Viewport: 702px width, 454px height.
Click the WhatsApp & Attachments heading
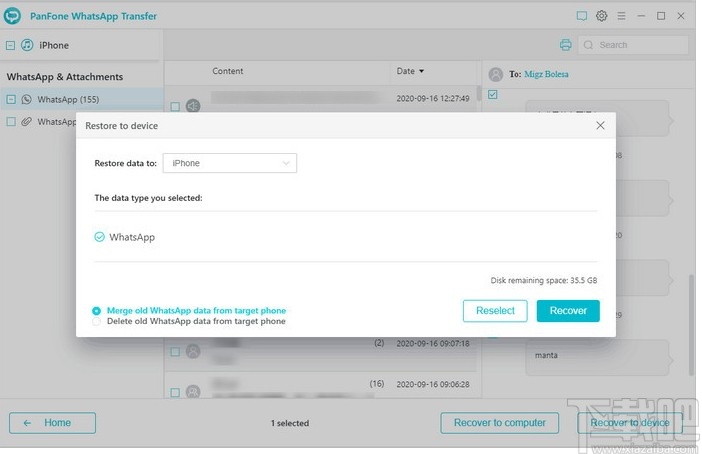pyautogui.click(x=64, y=77)
